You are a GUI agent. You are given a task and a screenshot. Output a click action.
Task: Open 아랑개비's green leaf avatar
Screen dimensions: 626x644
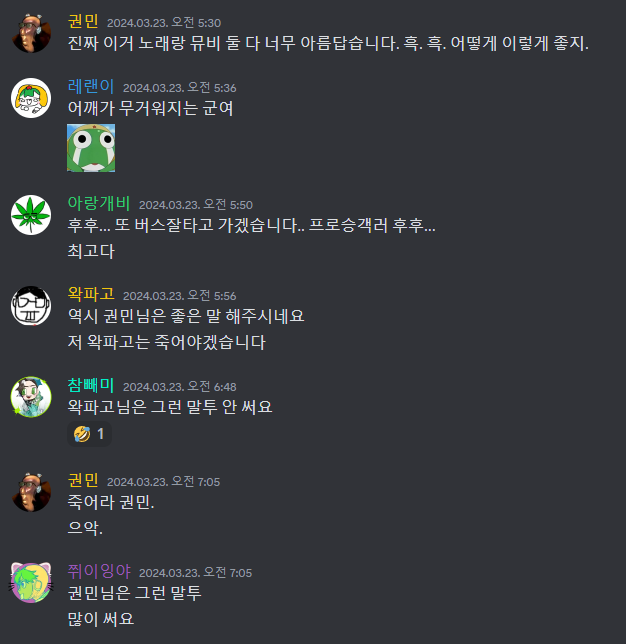(31, 215)
